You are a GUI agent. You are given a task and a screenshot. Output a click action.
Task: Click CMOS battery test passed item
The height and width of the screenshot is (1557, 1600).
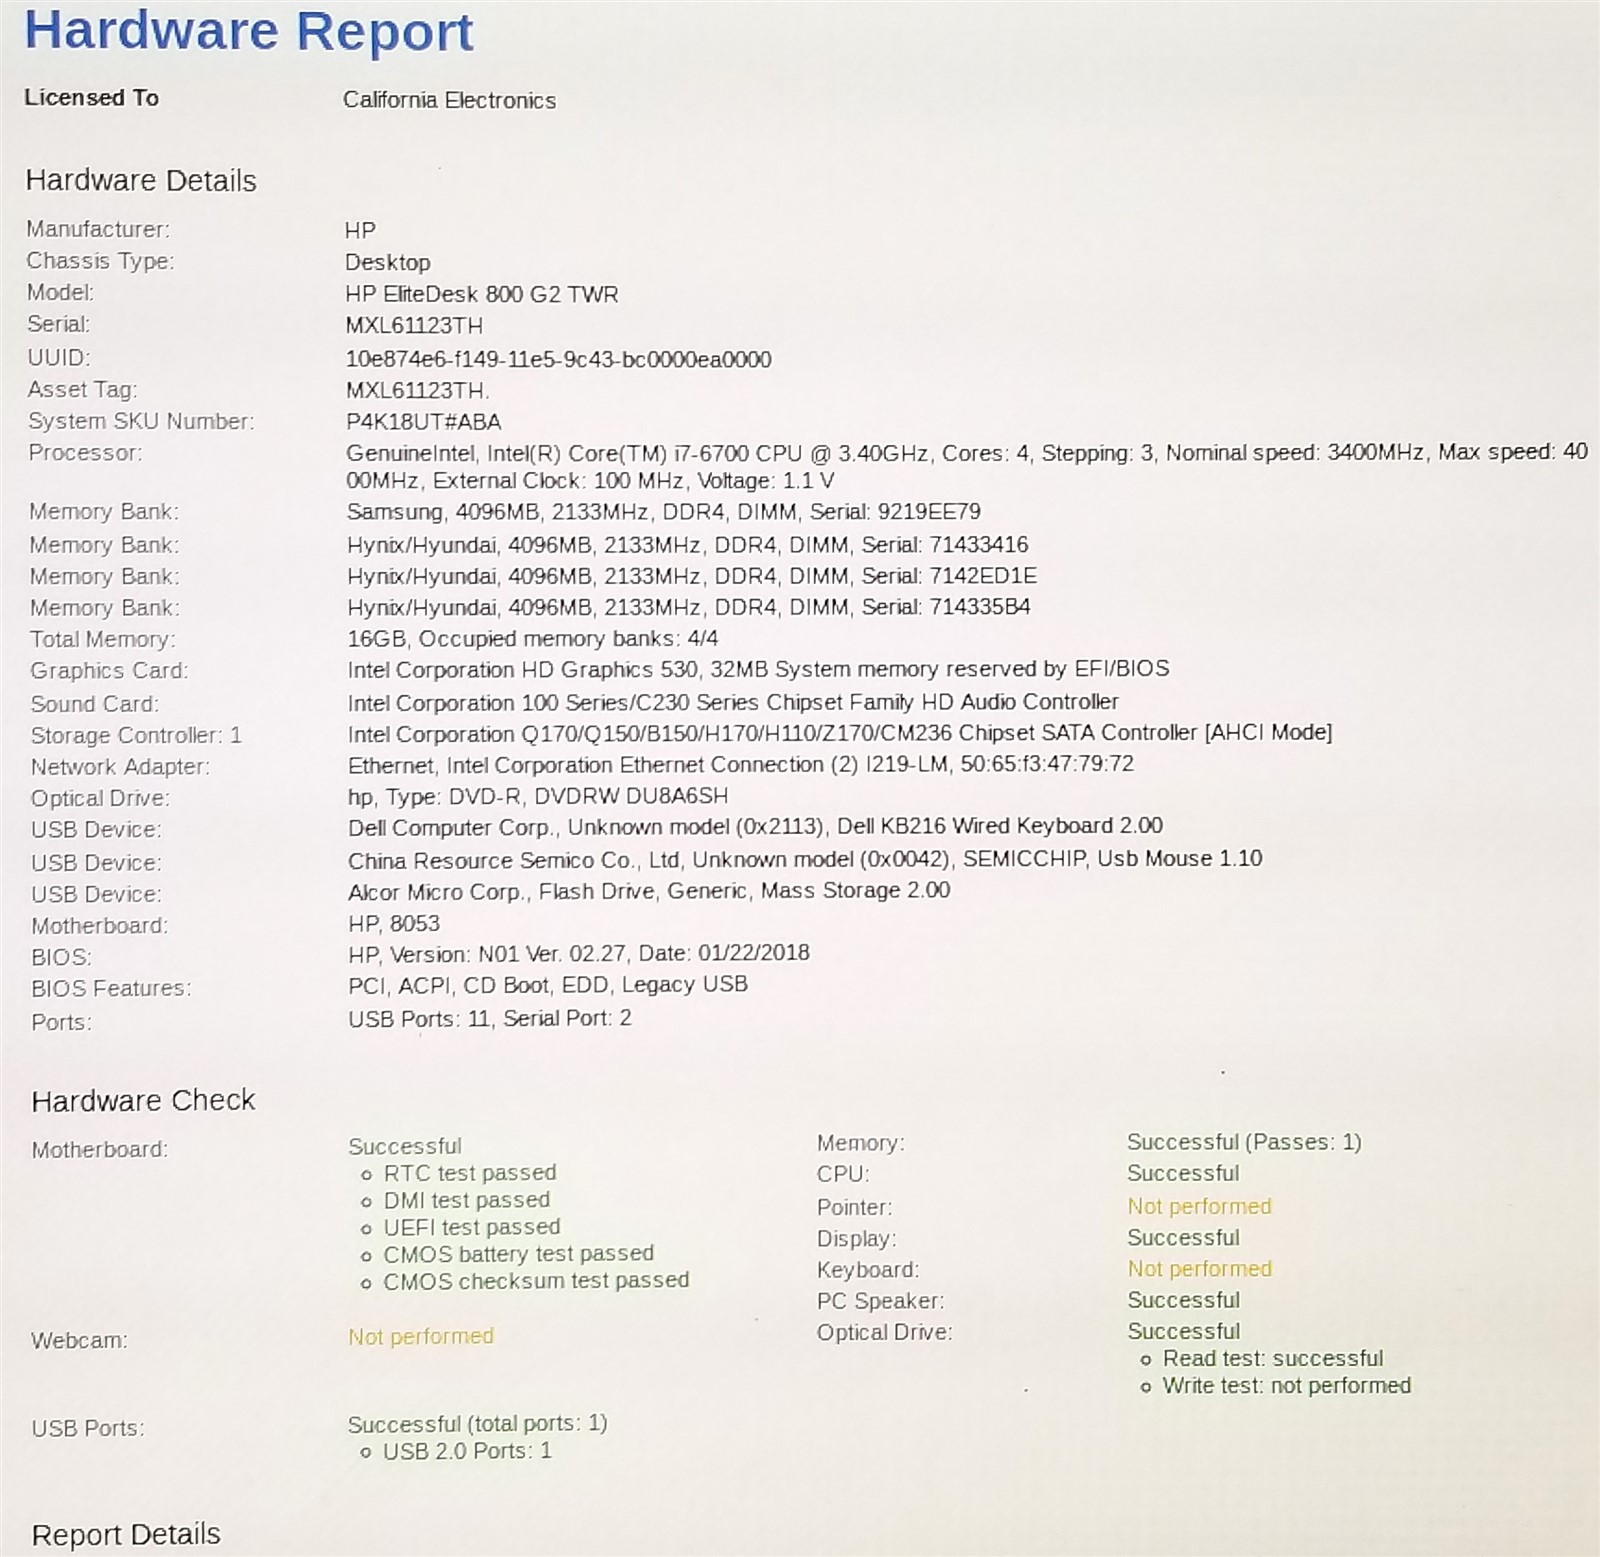click(x=519, y=1254)
